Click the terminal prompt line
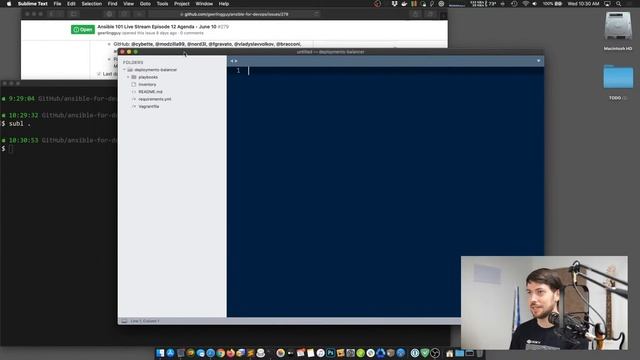Viewport: 640px width, 360px height. (x=59, y=149)
